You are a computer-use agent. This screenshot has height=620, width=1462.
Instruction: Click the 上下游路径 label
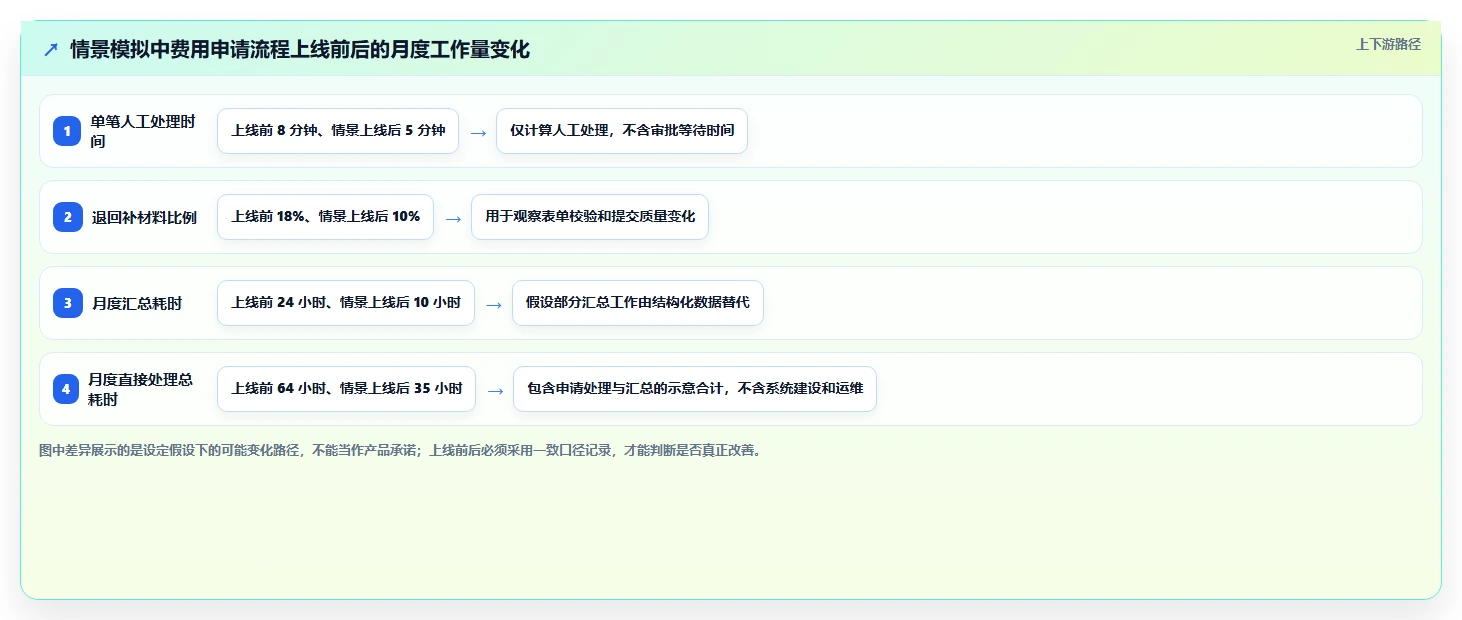click(x=1388, y=44)
